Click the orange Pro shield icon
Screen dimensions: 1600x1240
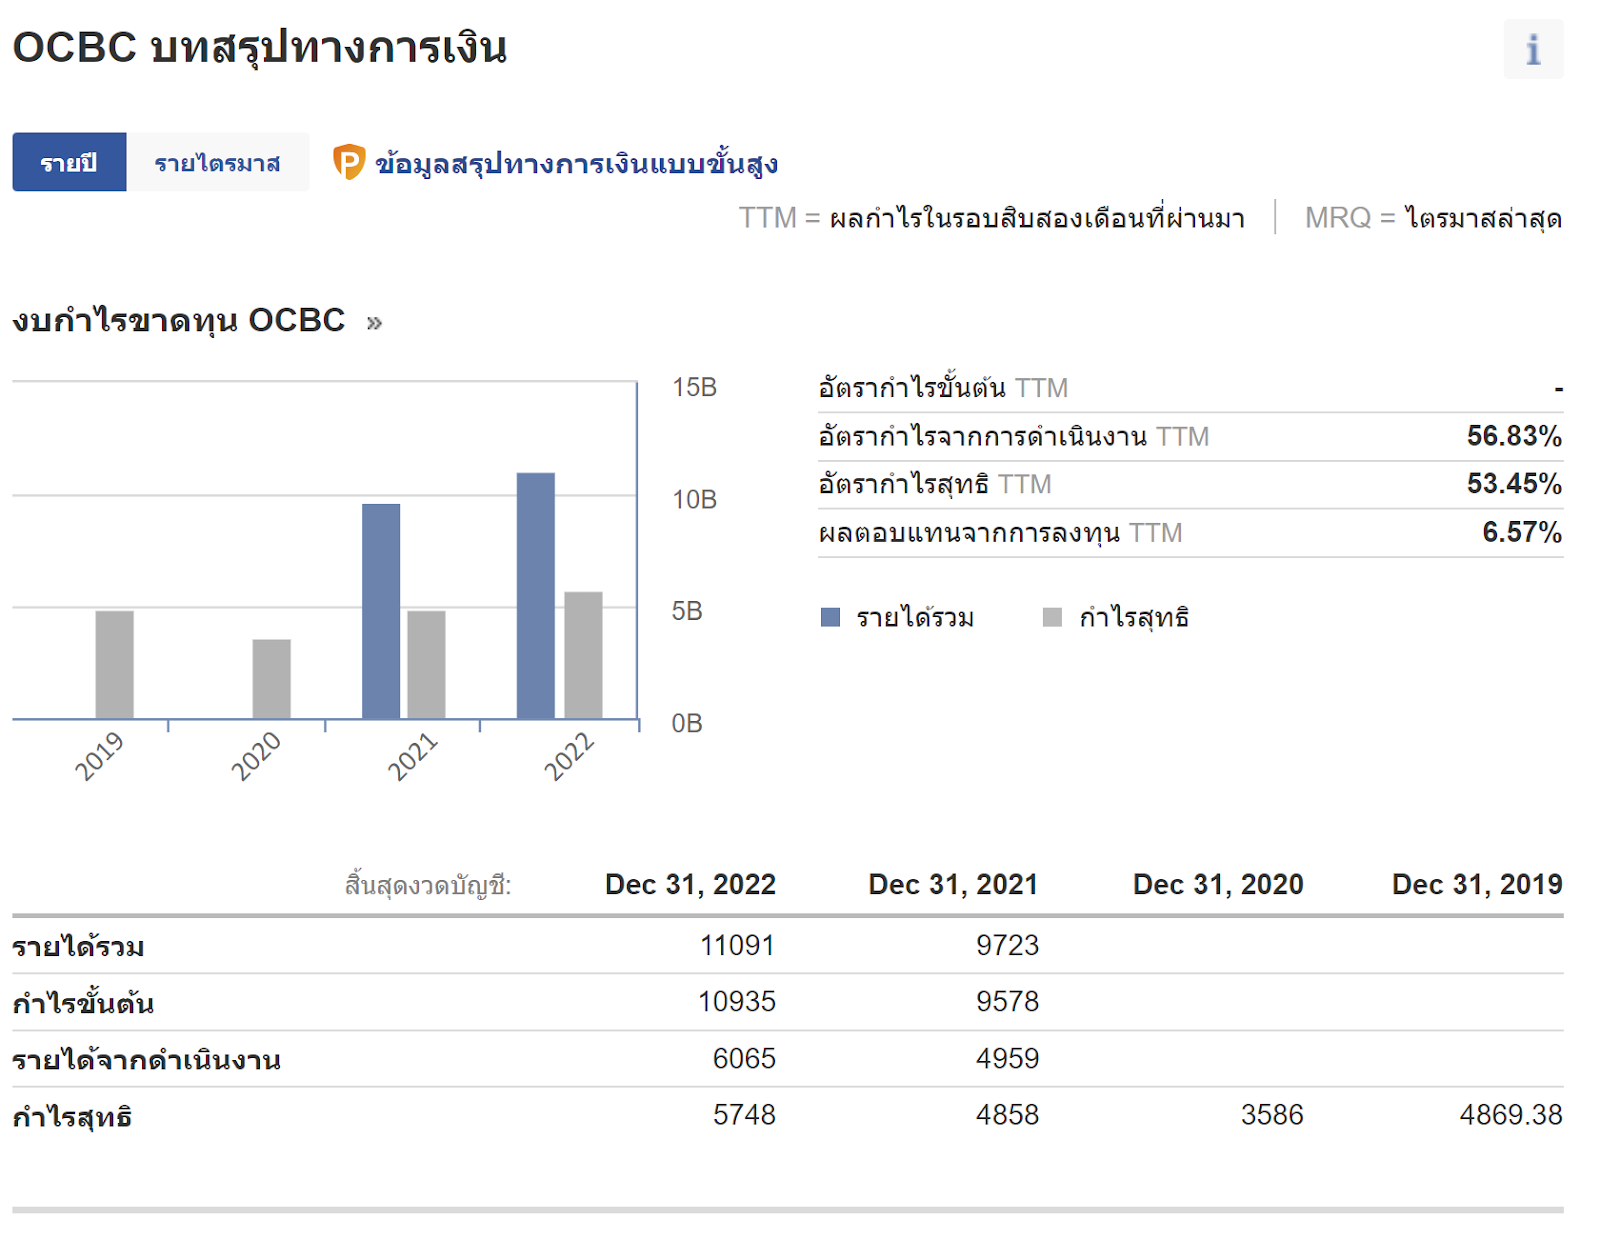(x=348, y=162)
